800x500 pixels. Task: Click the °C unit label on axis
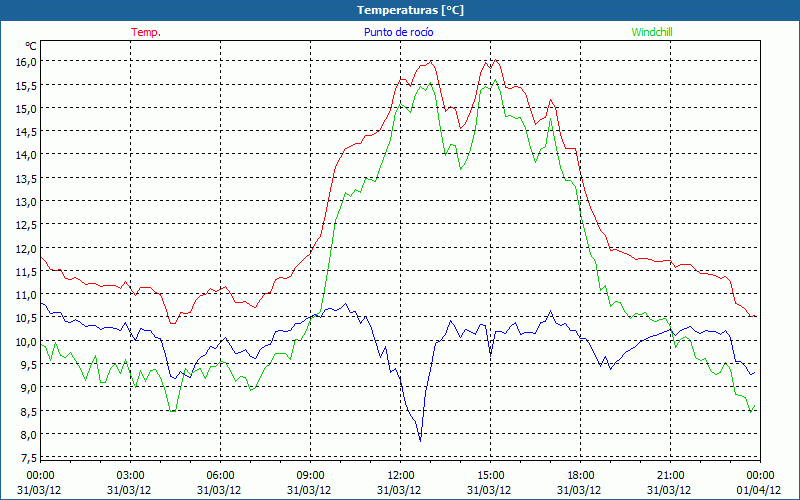click(x=31, y=46)
